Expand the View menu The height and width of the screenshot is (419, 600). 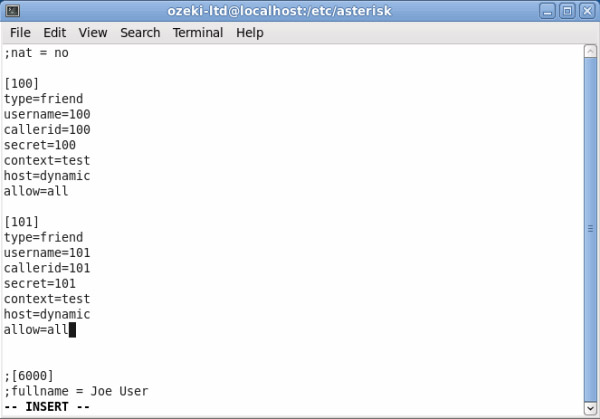click(92, 32)
